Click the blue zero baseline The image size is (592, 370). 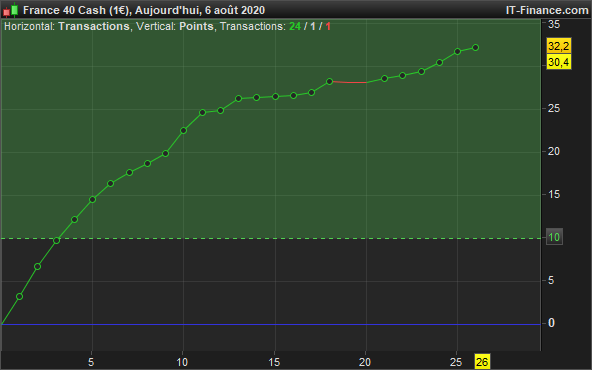coord(271,324)
